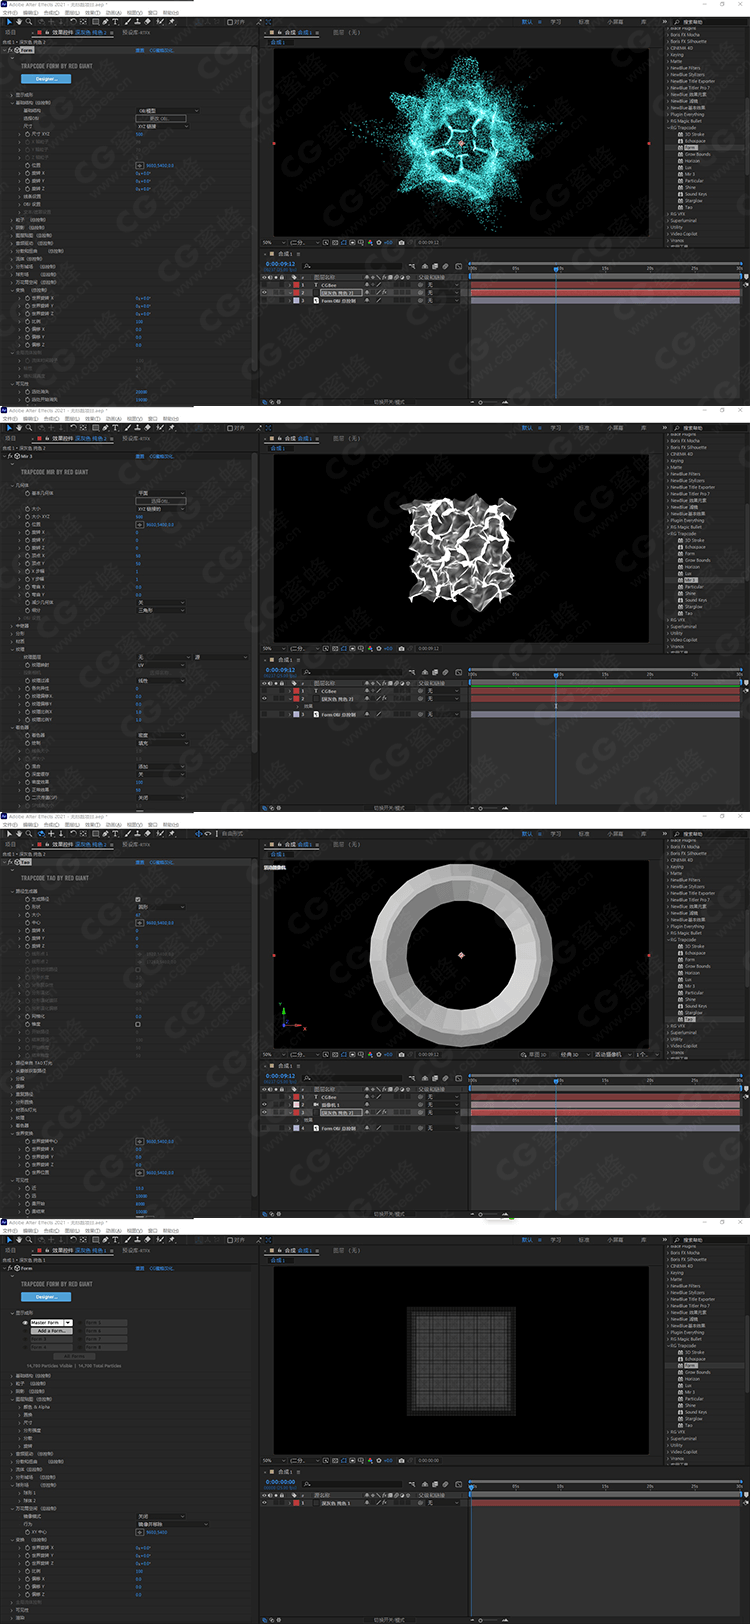Image resolution: width=750 pixels, height=1624 pixels.
Task: Open show-channel color icon in cyan particle viewer
Action: click(370, 242)
